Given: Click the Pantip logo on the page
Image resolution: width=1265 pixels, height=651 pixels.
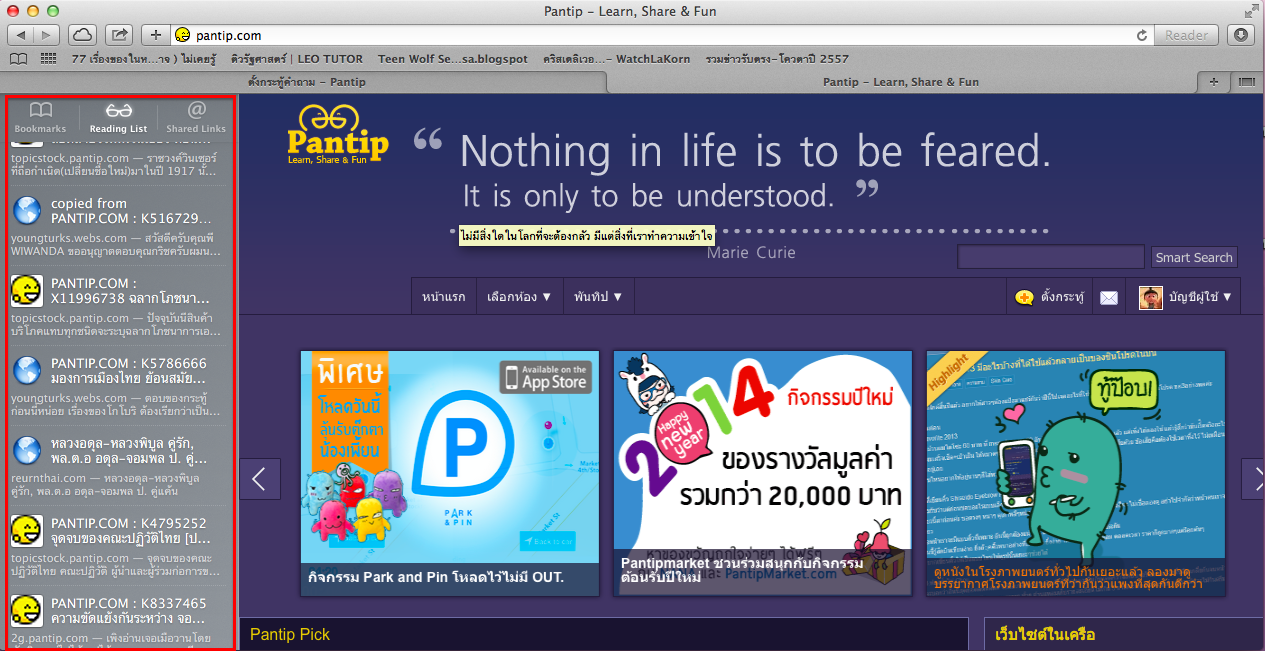Looking at the screenshot, I should pyautogui.click(x=336, y=136).
